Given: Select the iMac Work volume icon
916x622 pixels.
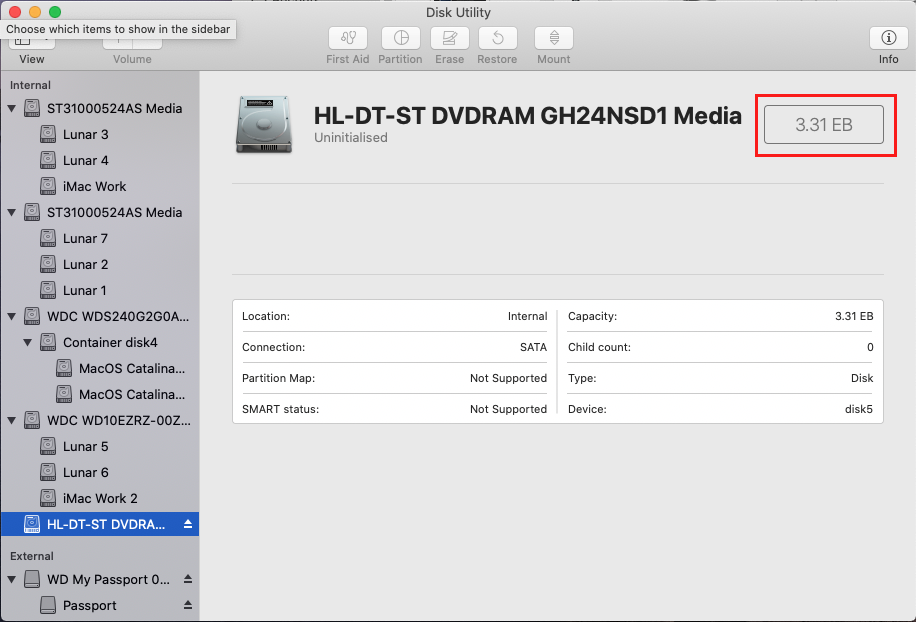Looking at the screenshot, I should (48, 186).
